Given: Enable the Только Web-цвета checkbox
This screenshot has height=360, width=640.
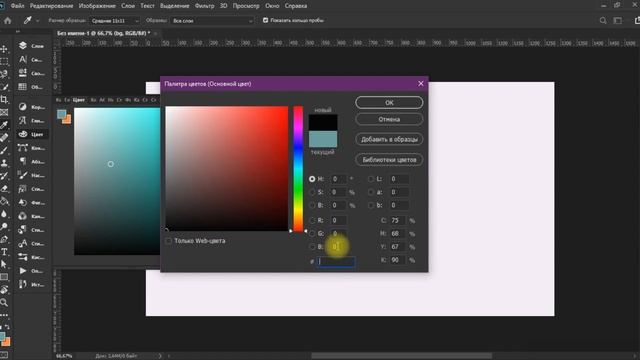Looking at the screenshot, I should click(168, 241).
